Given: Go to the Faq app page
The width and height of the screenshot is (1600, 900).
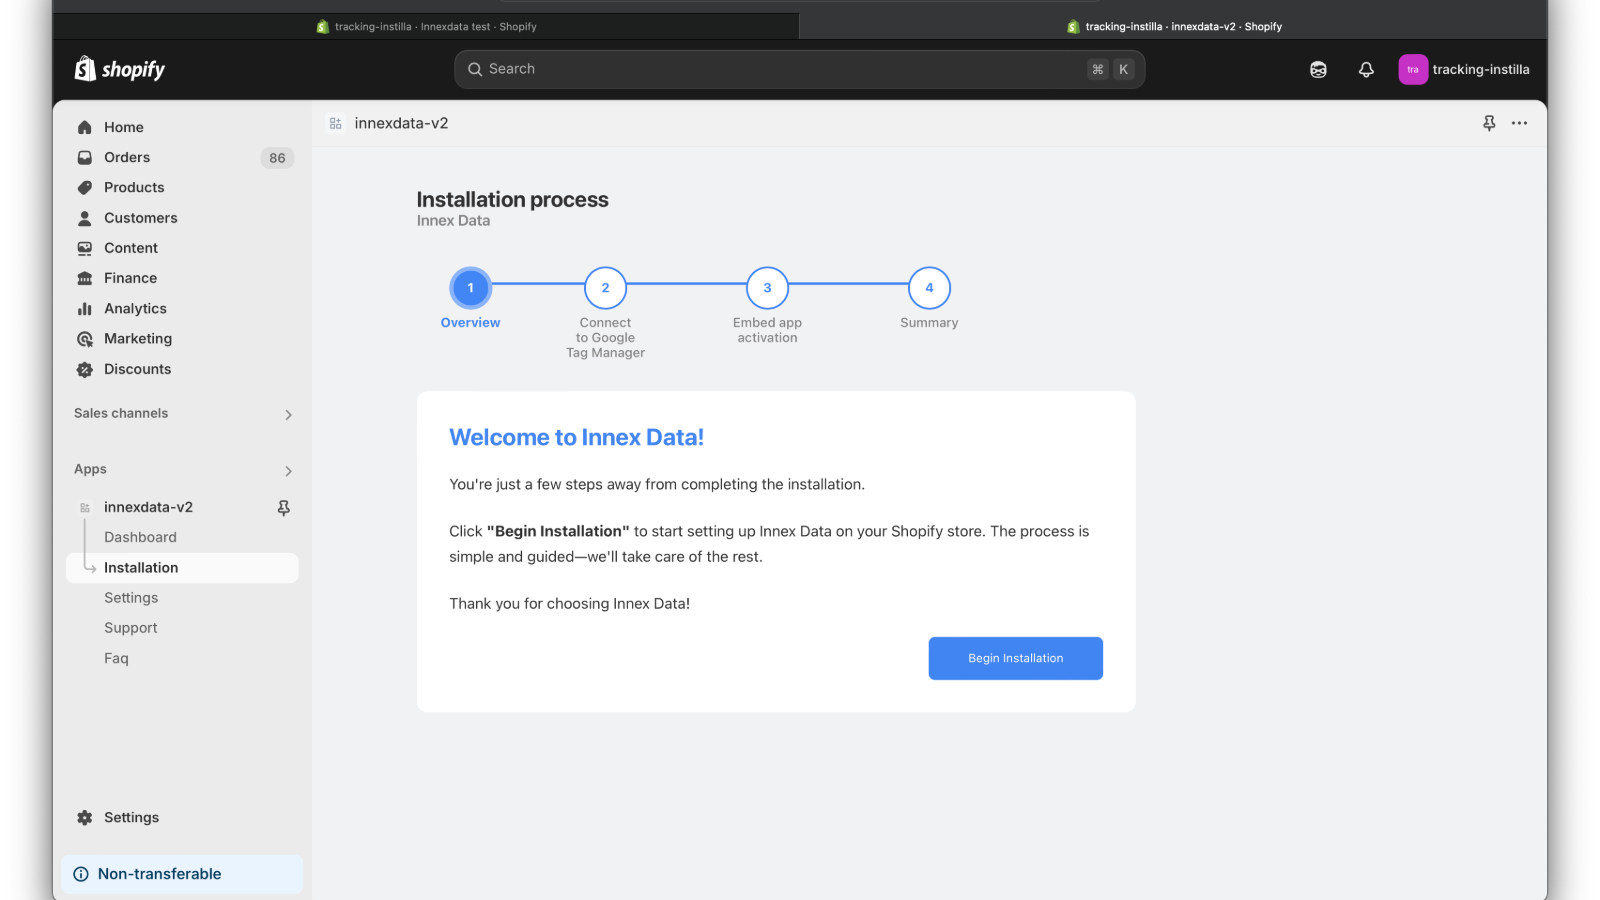Looking at the screenshot, I should [116, 659].
